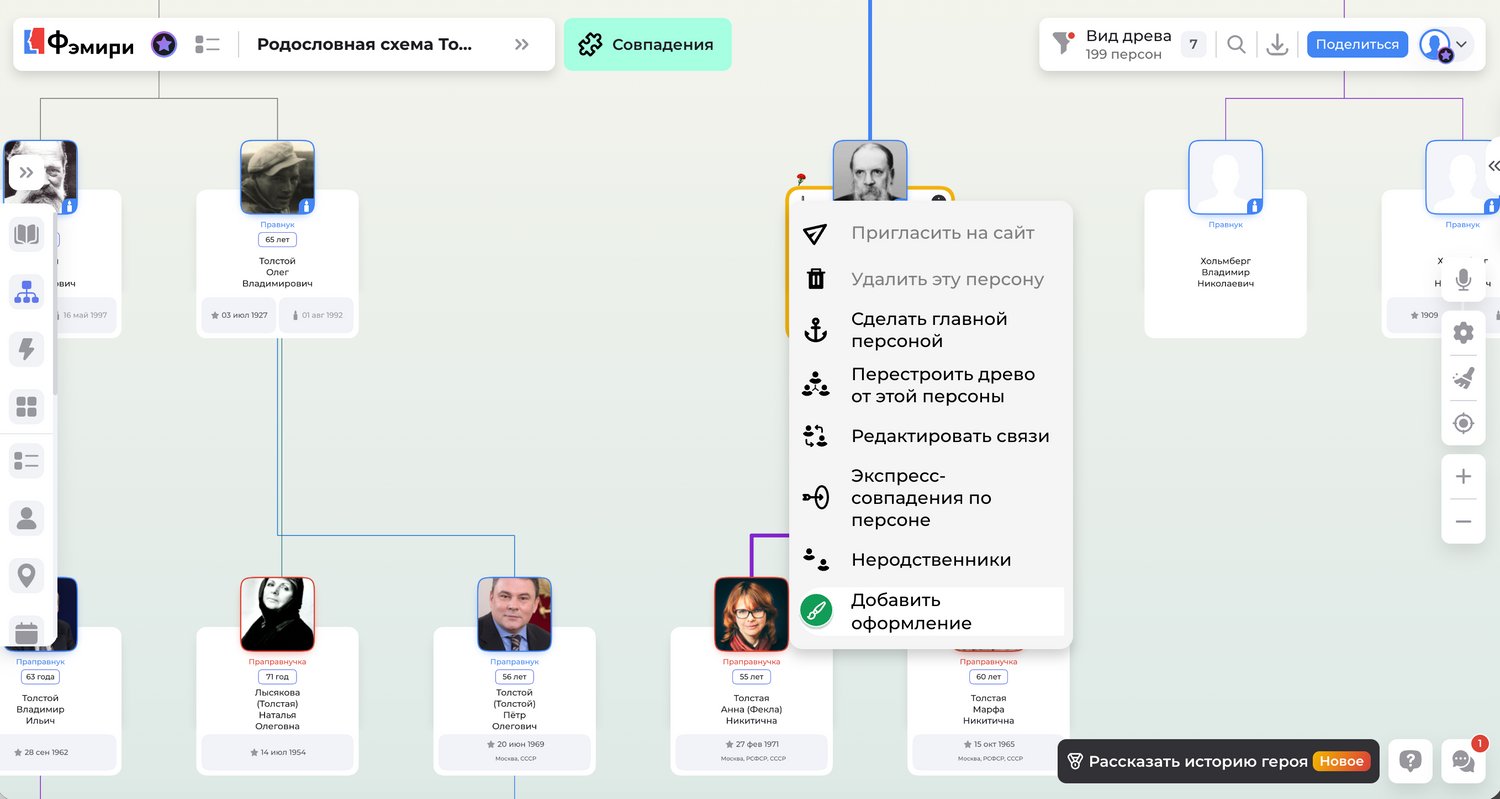Center tree with the target icon
1500x799 pixels.
click(1463, 424)
